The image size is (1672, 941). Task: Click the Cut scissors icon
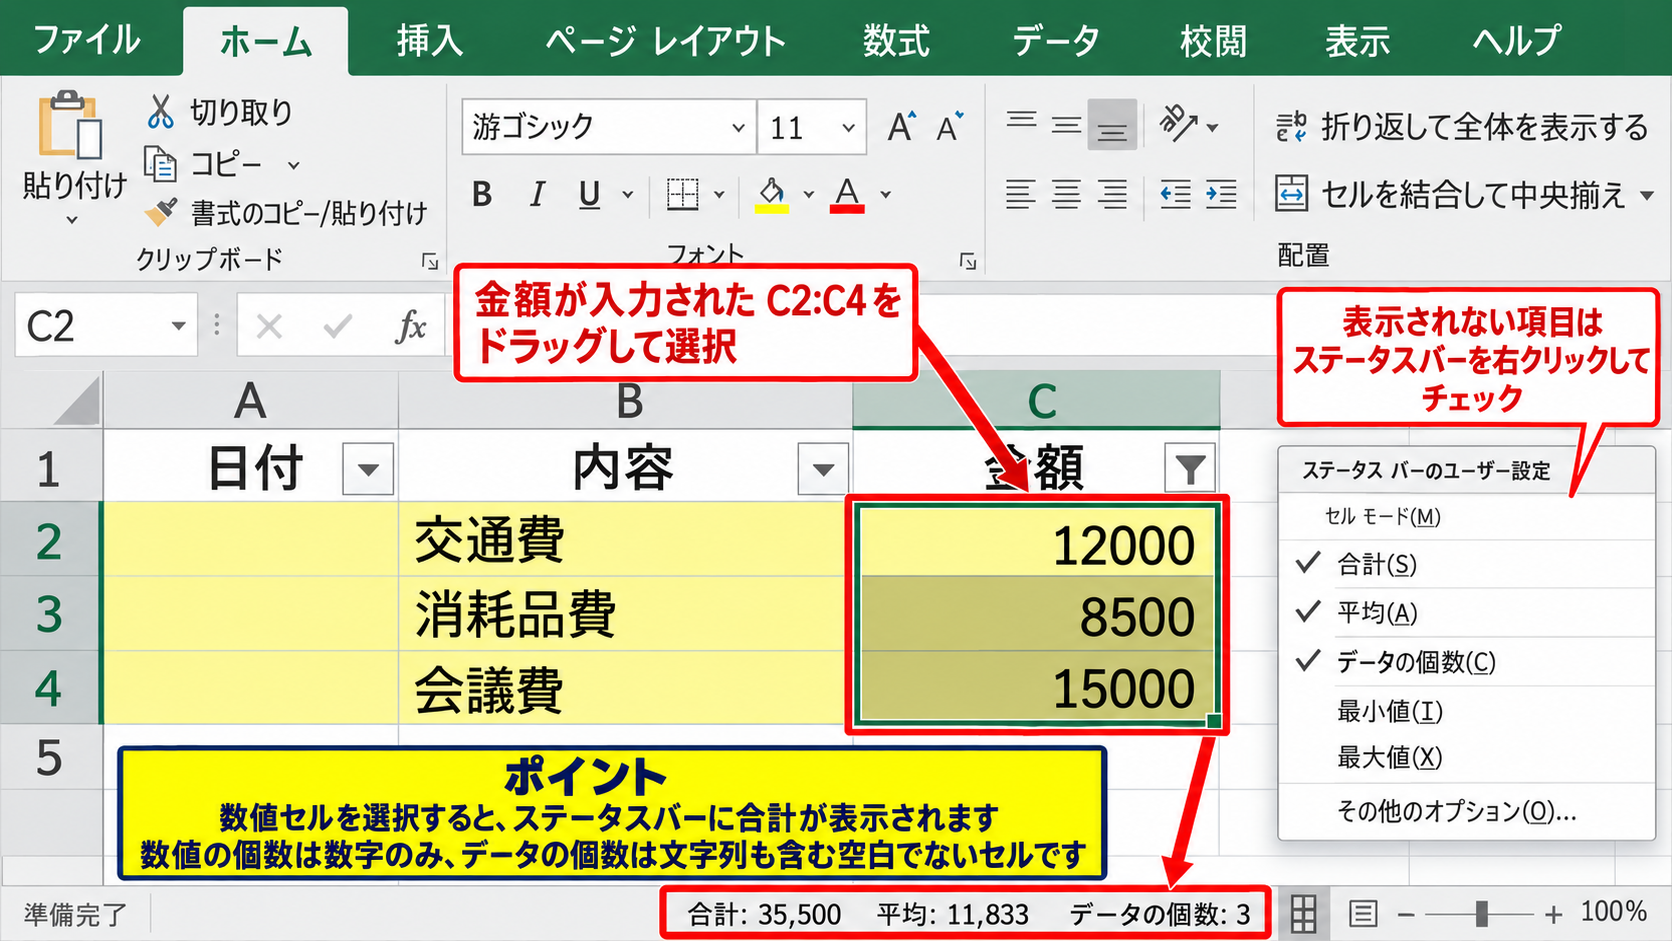pos(160,112)
